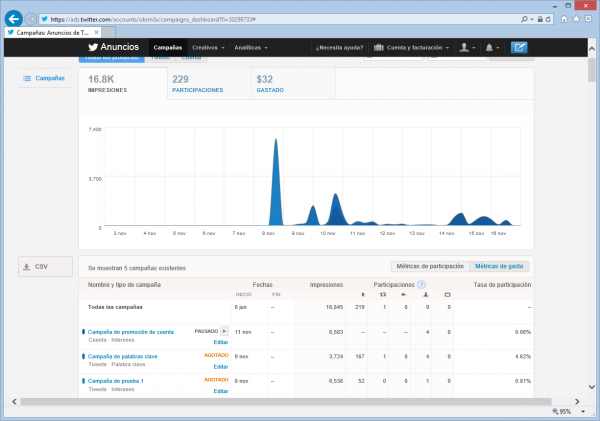600x421 pixels.
Task: Open browser tools gear icon
Action: point(588,19)
